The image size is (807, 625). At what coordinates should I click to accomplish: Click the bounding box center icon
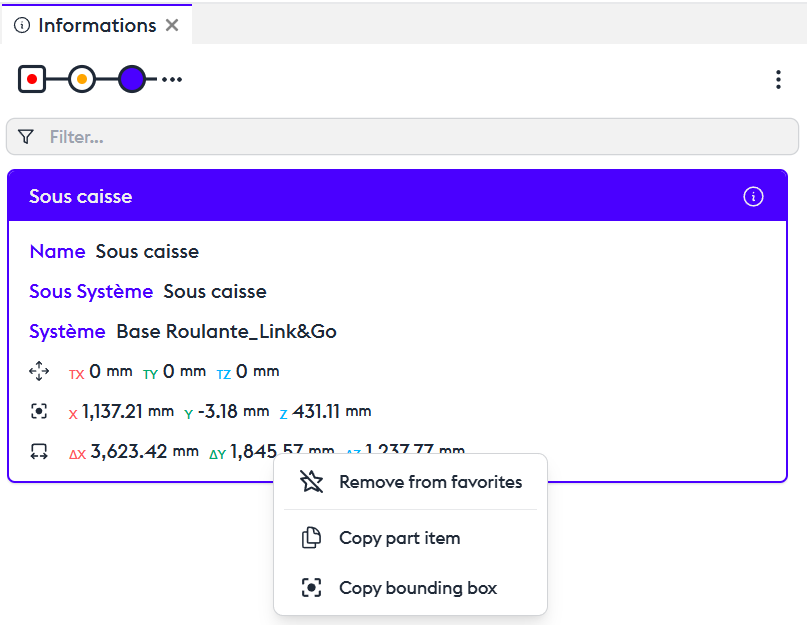pyautogui.click(x=39, y=411)
